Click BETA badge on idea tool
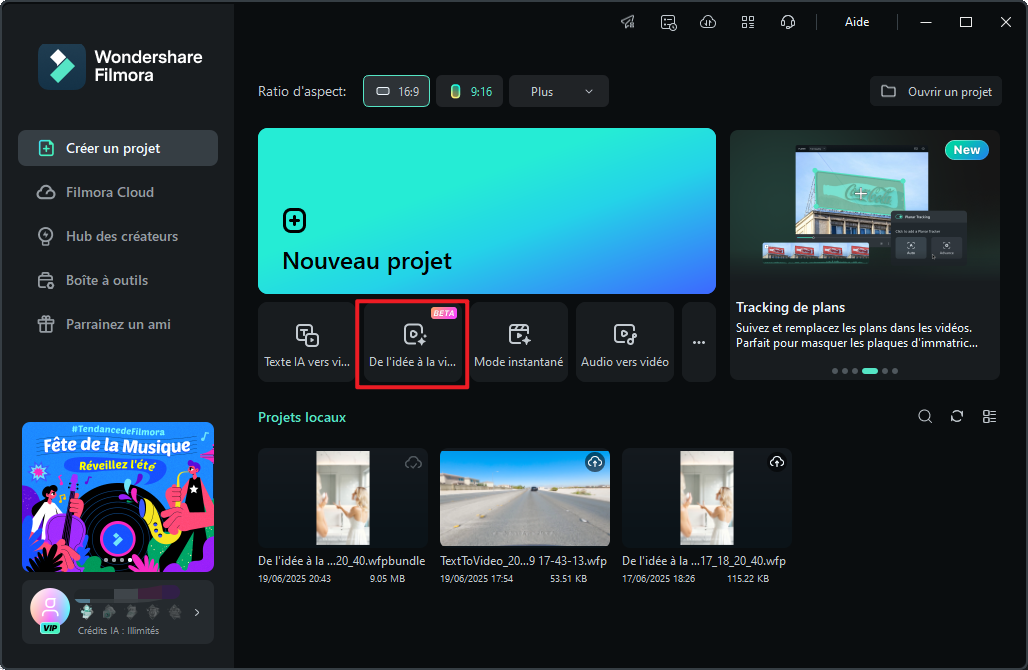Screen dimensions: 1028x670 point(444,313)
